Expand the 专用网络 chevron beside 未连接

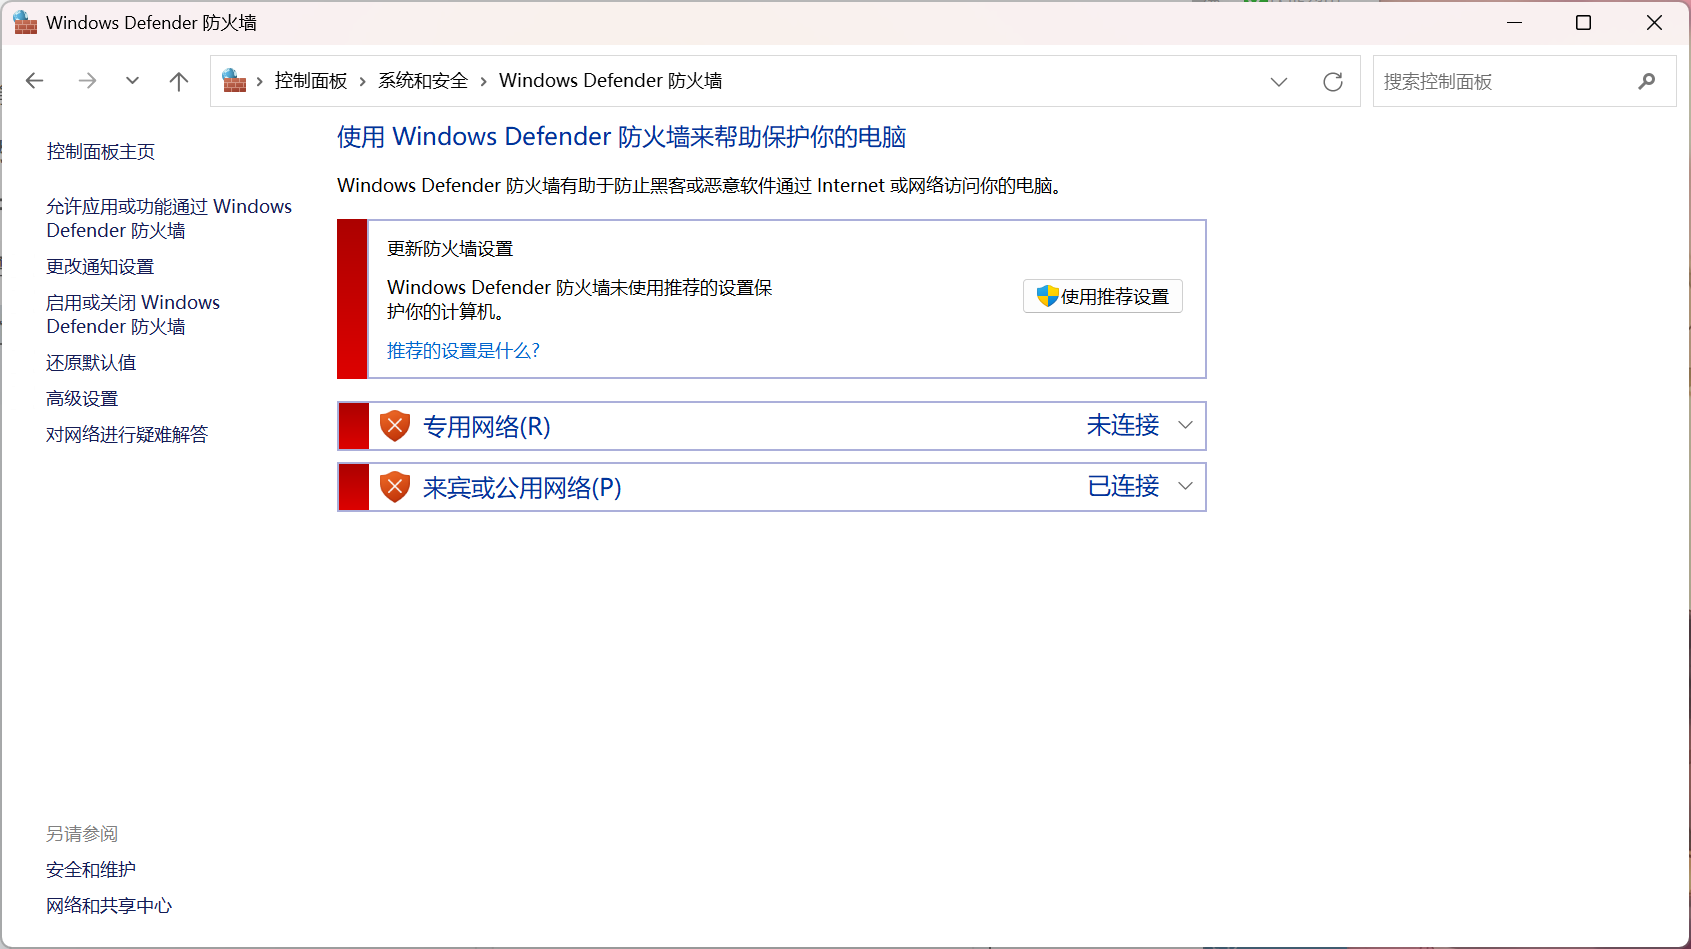click(x=1185, y=425)
